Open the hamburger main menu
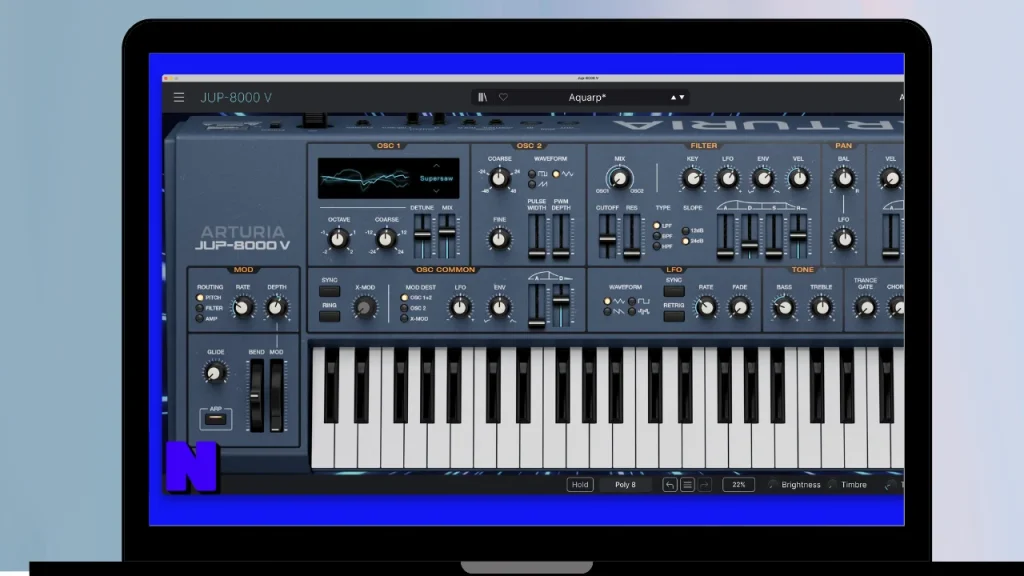The width and height of the screenshot is (1024, 576). click(x=178, y=97)
